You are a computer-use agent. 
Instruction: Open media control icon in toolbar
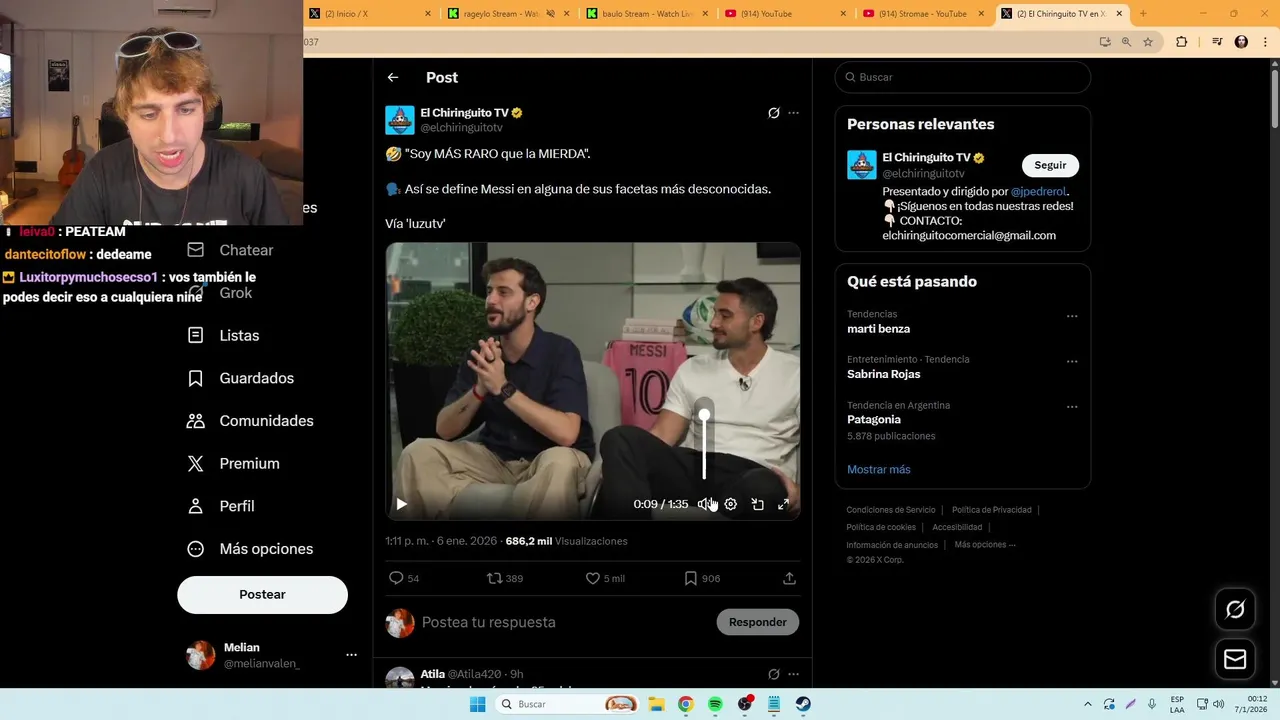[1217, 42]
